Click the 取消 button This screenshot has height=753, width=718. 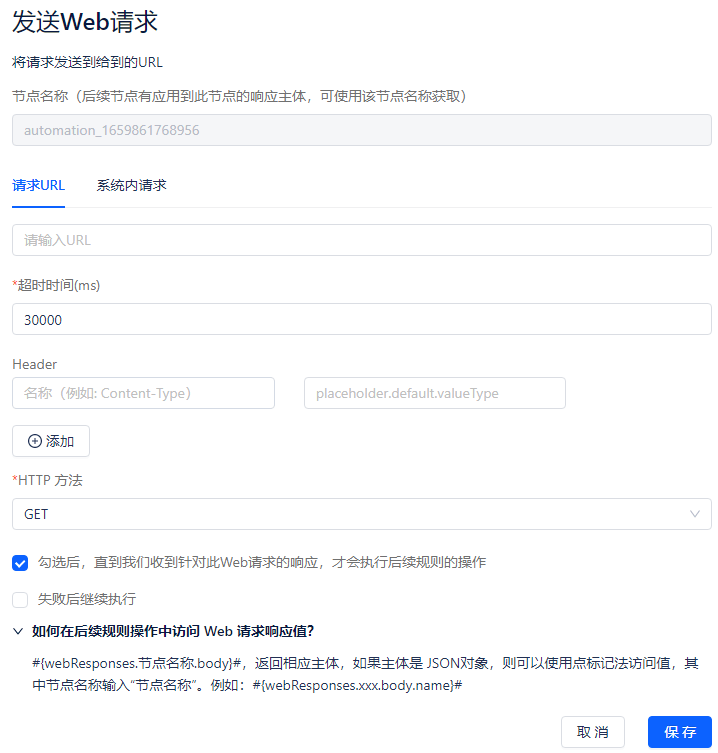pyautogui.click(x=593, y=732)
